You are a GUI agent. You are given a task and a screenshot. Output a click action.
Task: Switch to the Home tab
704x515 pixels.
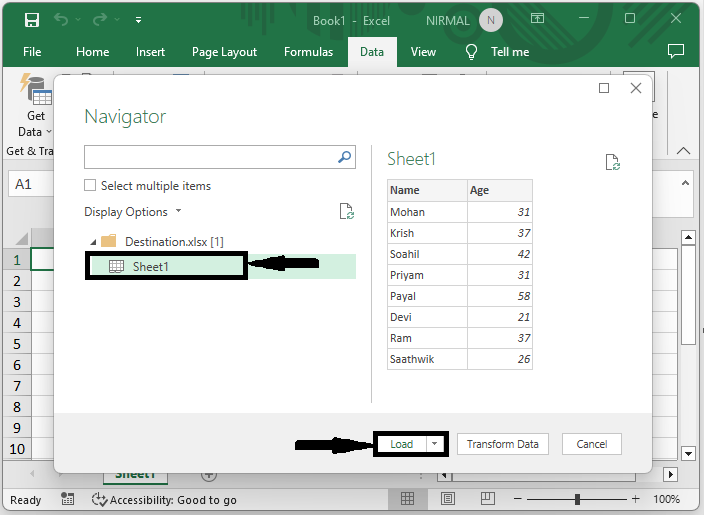point(92,52)
